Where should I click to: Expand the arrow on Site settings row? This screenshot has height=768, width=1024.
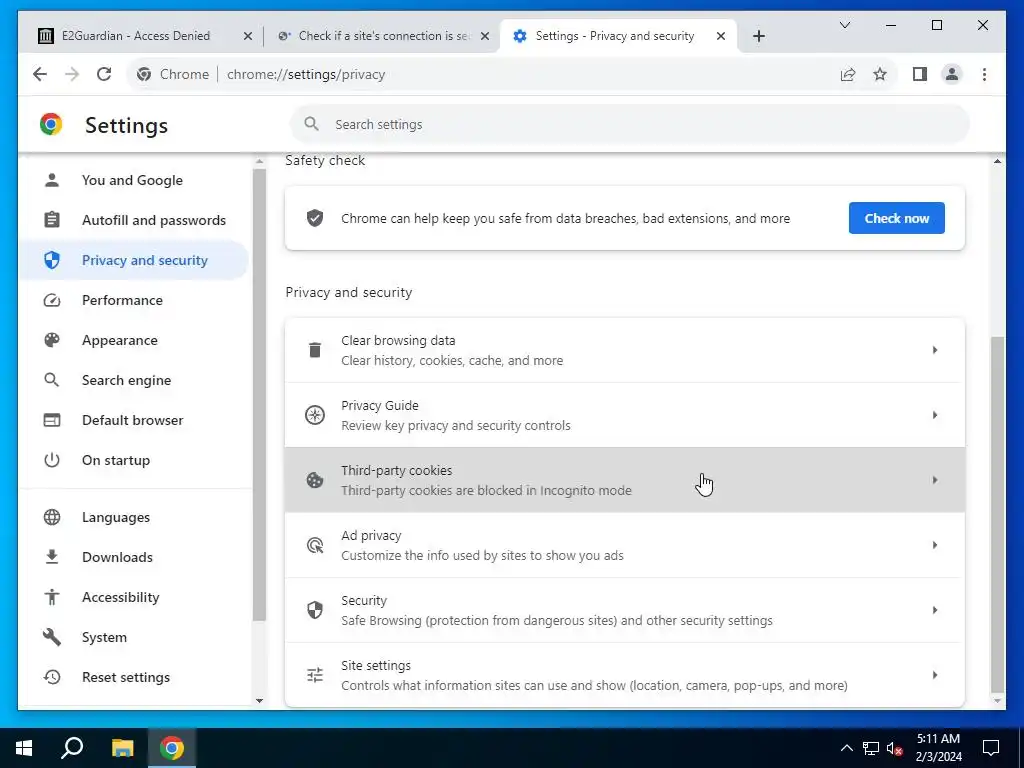coord(935,675)
